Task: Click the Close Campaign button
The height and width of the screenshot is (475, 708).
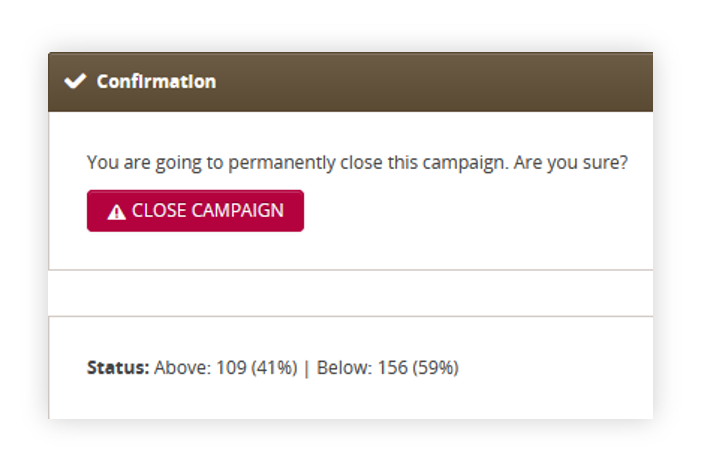Action: pyautogui.click(x=195, y=211)
